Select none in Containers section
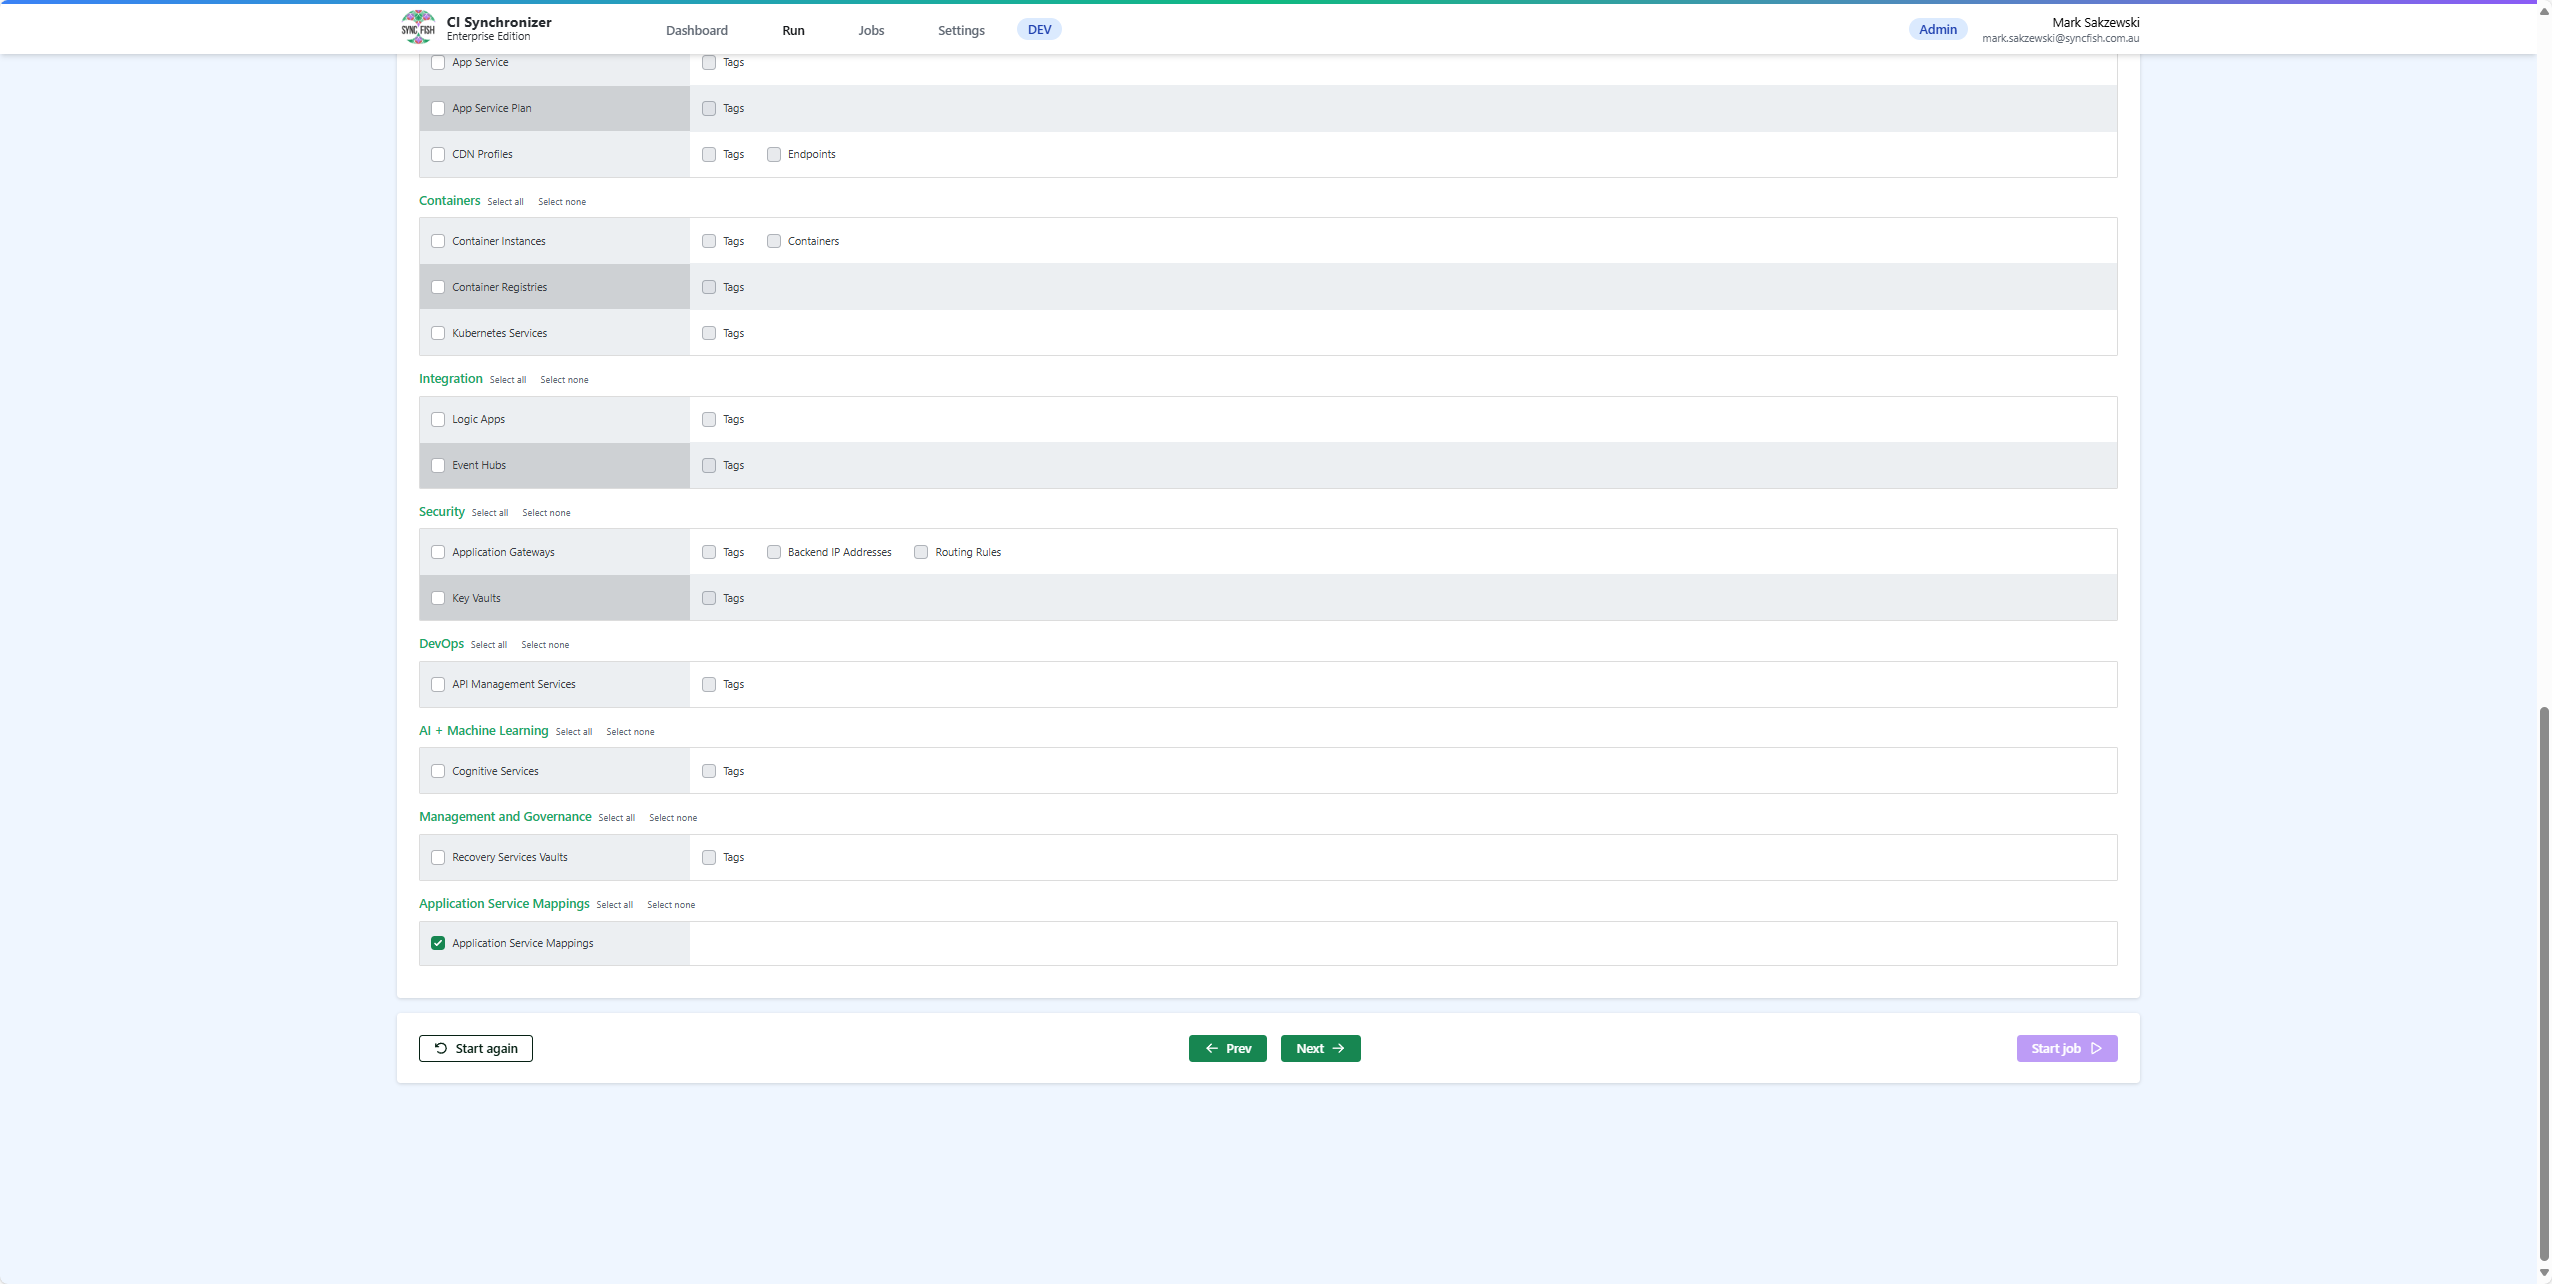Viewport: 2552px width, 1284px height. tap(562, 202)
